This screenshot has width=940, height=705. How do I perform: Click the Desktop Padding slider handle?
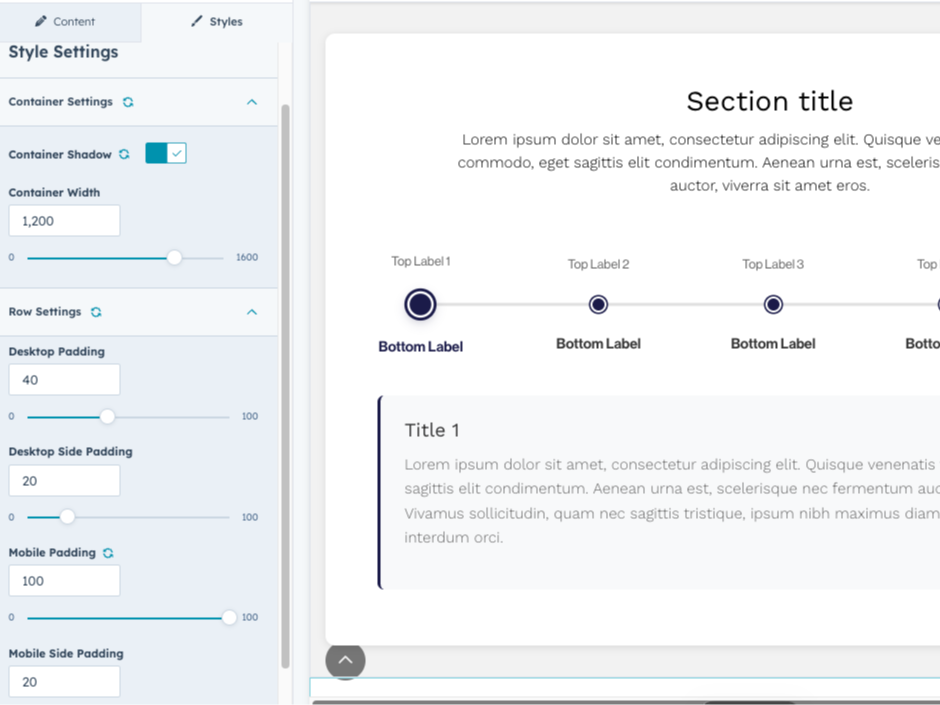click(107, 417)
